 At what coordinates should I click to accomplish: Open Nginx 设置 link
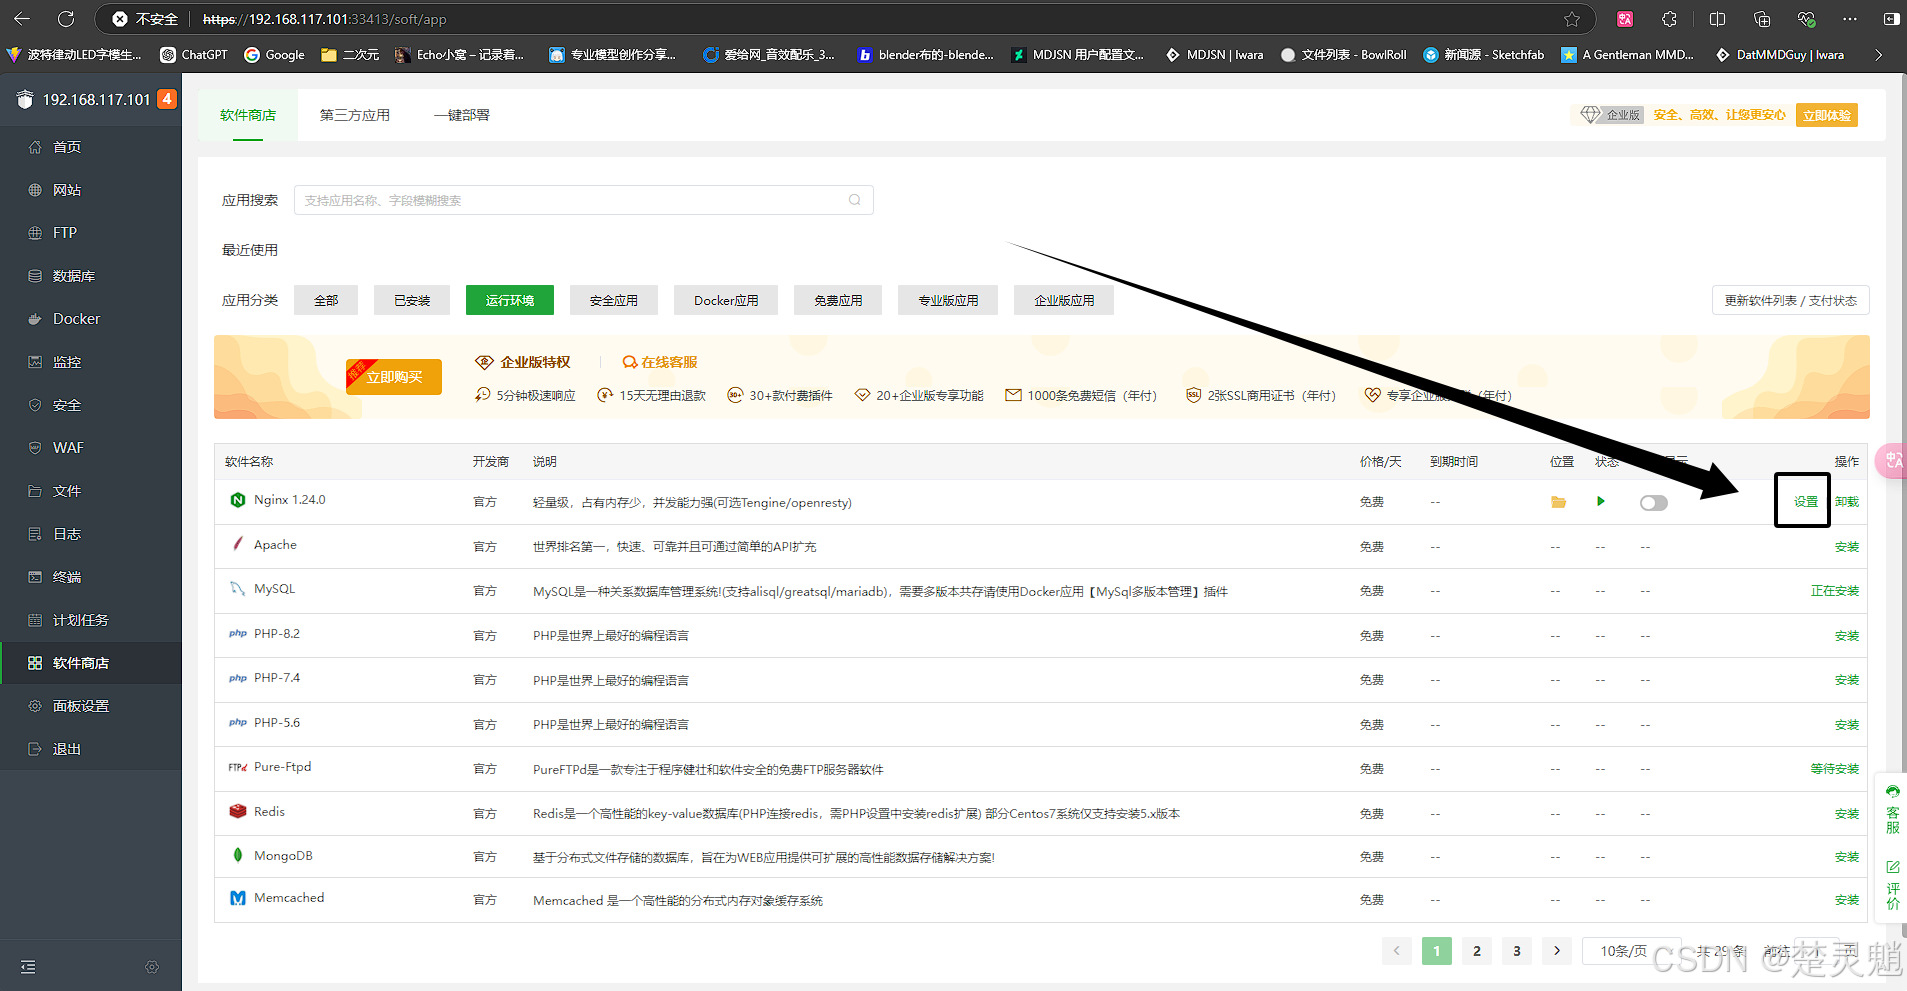[1806, 502]
